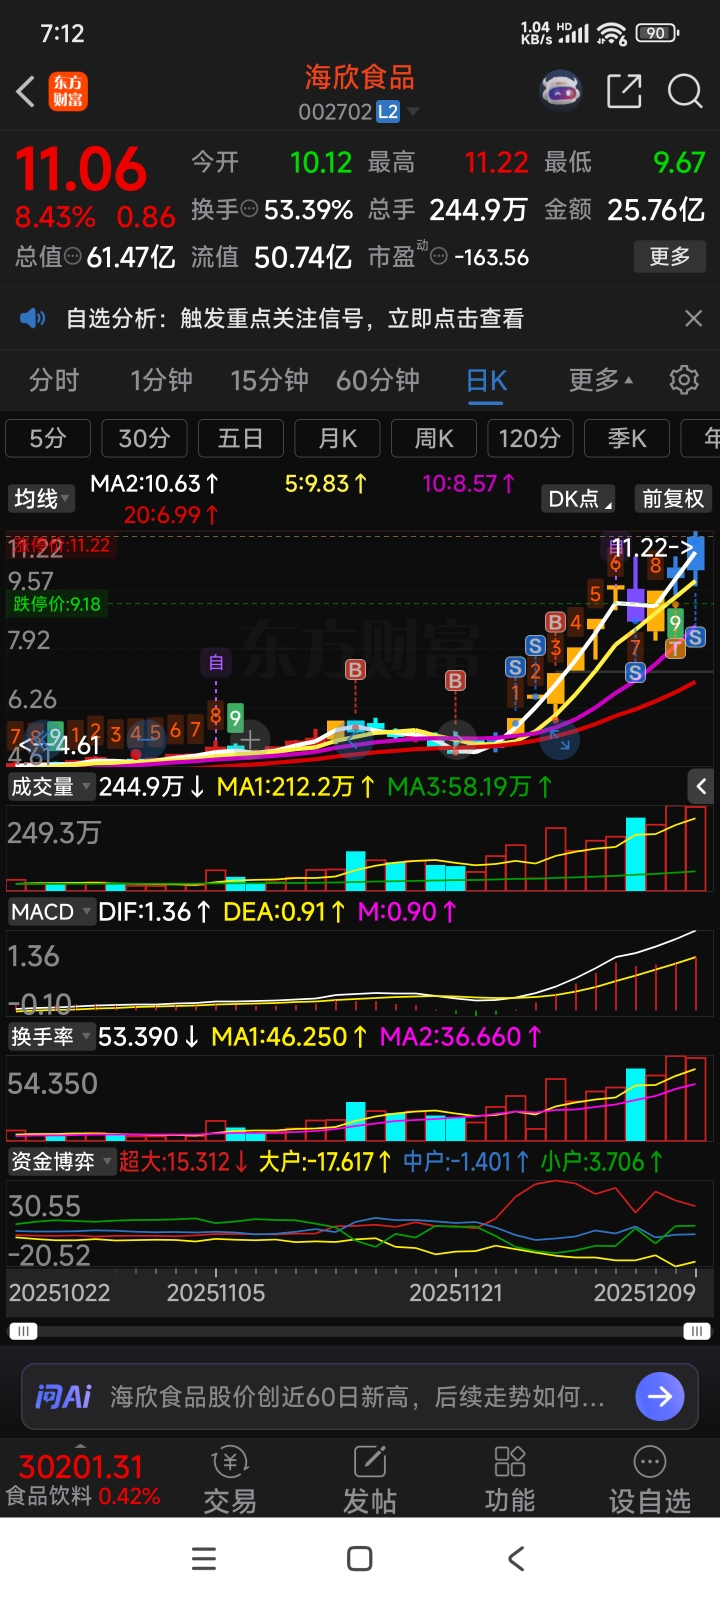Tap the back arrow at top left

pyautogui.click(x=26, y=92)
